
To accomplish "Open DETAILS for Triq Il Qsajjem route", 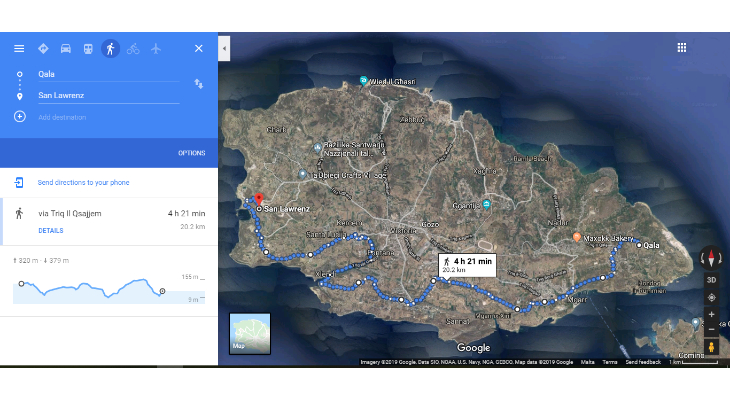I will coord(51,231).
